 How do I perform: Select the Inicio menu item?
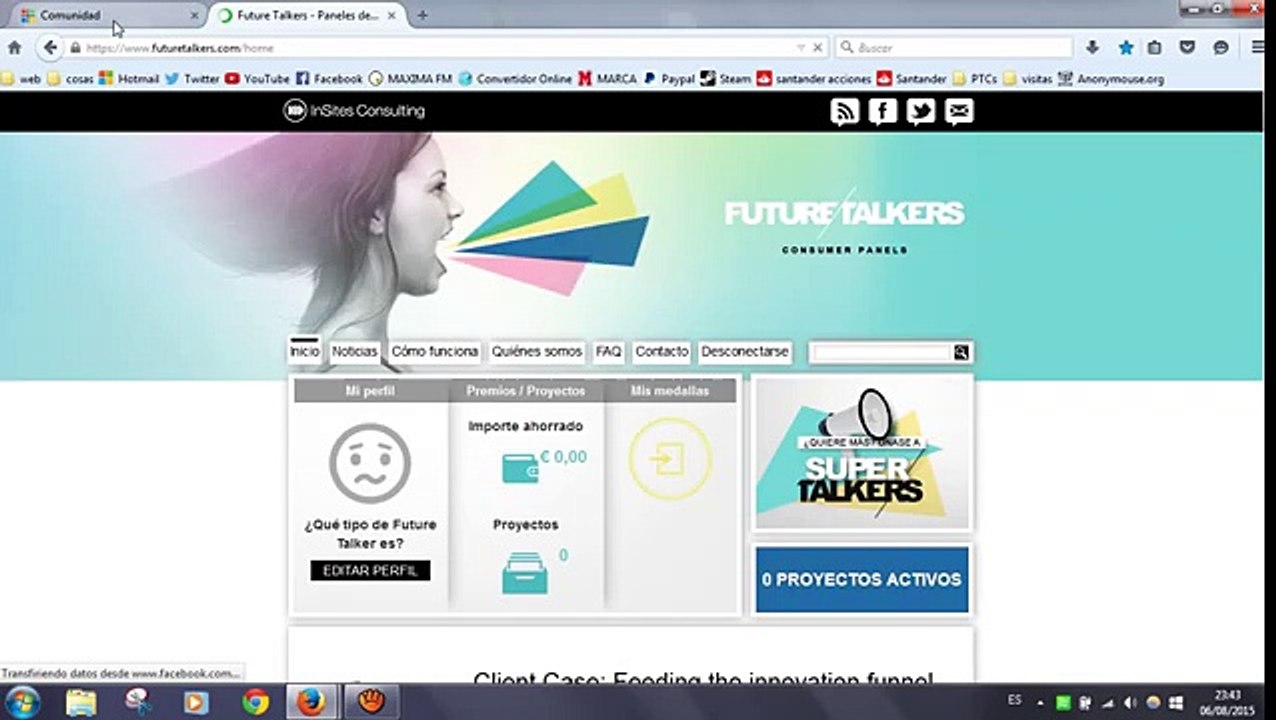305,351
